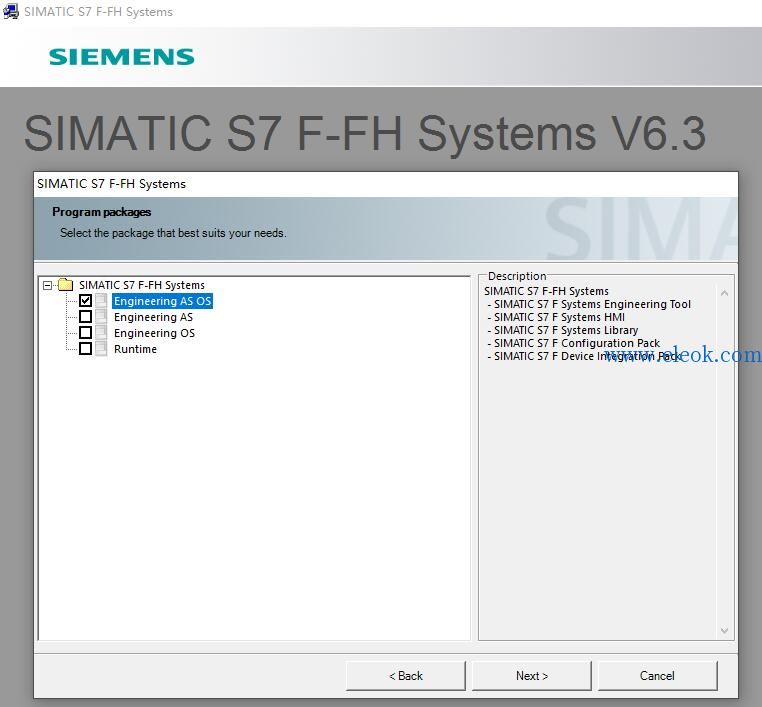Click the document icon beside Engineering AS

(x=101, y=317)
